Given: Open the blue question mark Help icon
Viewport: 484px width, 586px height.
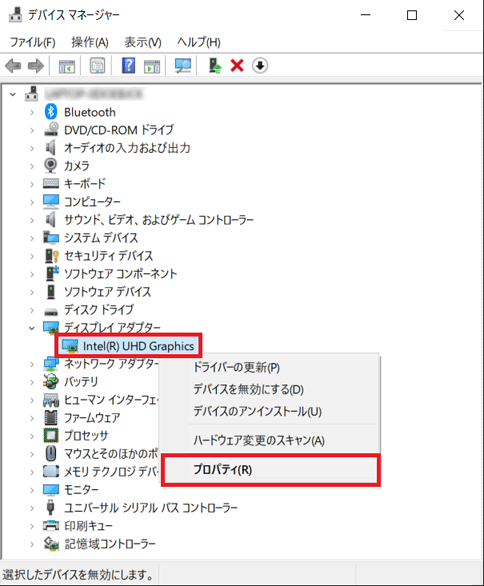Looking at the screenshot, I should click(128, 66).
